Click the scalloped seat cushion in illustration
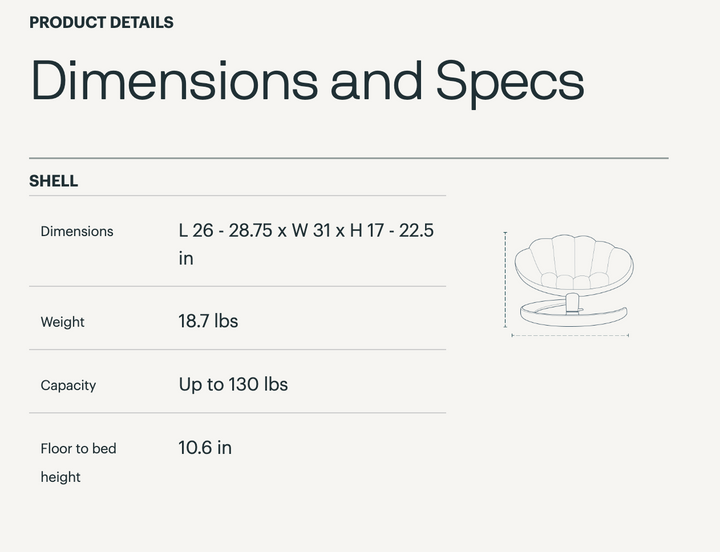 [x=574, y=265]
